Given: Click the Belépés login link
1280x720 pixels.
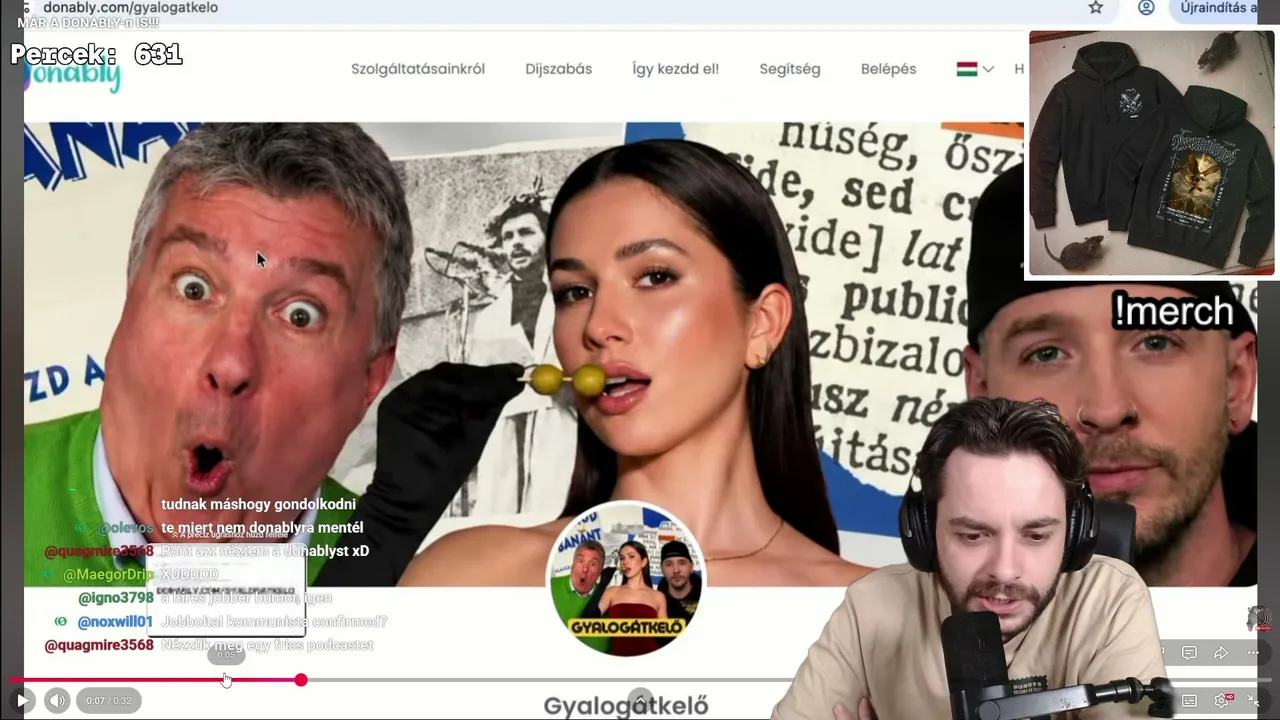Looking at the screenshot, I should point(889,69).
